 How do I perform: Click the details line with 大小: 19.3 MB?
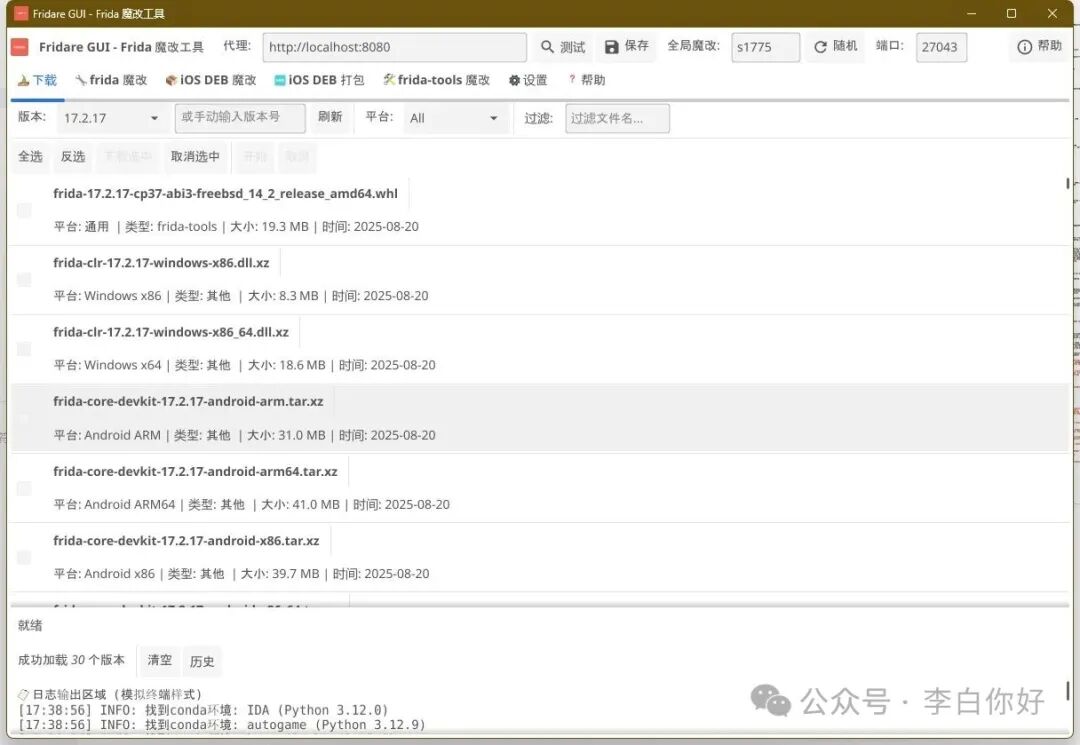[x=236, y=227]
